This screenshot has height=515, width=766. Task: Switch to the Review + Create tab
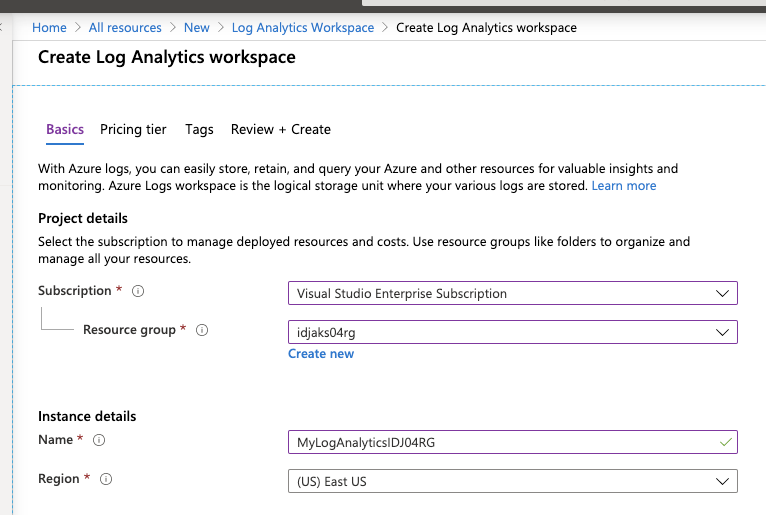(x=281, y=129)
